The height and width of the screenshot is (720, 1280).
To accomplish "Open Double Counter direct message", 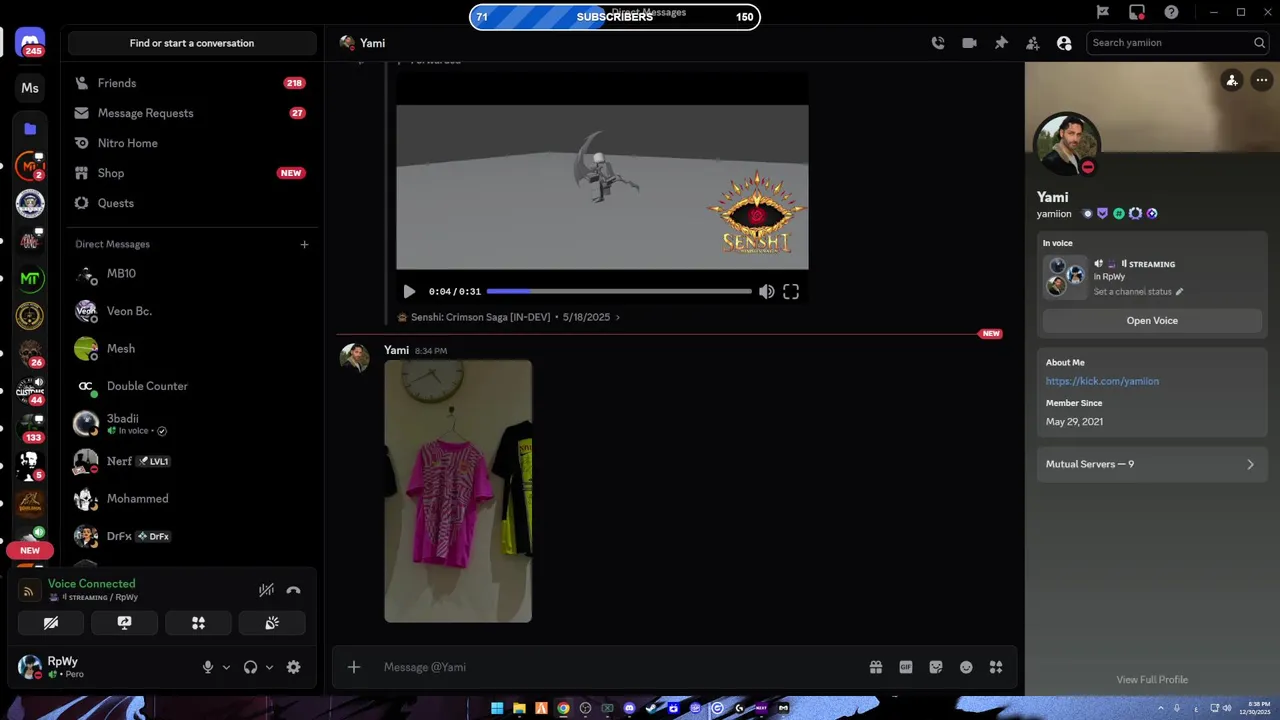I will pos(190,386).
